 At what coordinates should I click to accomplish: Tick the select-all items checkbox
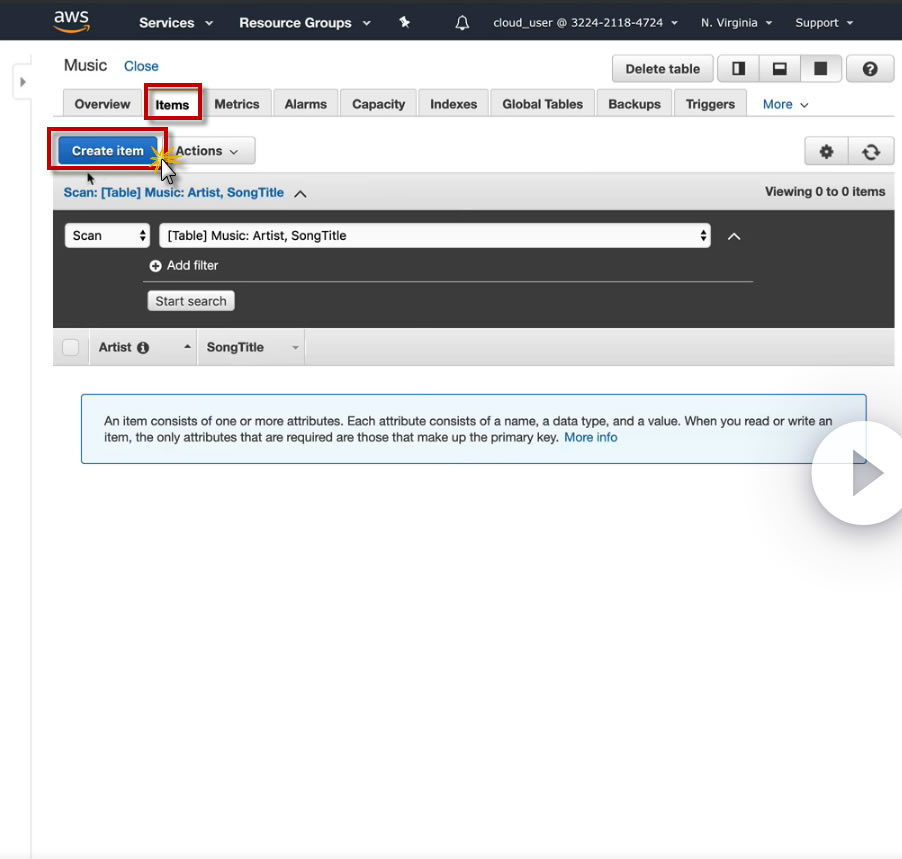coord(71,347)
